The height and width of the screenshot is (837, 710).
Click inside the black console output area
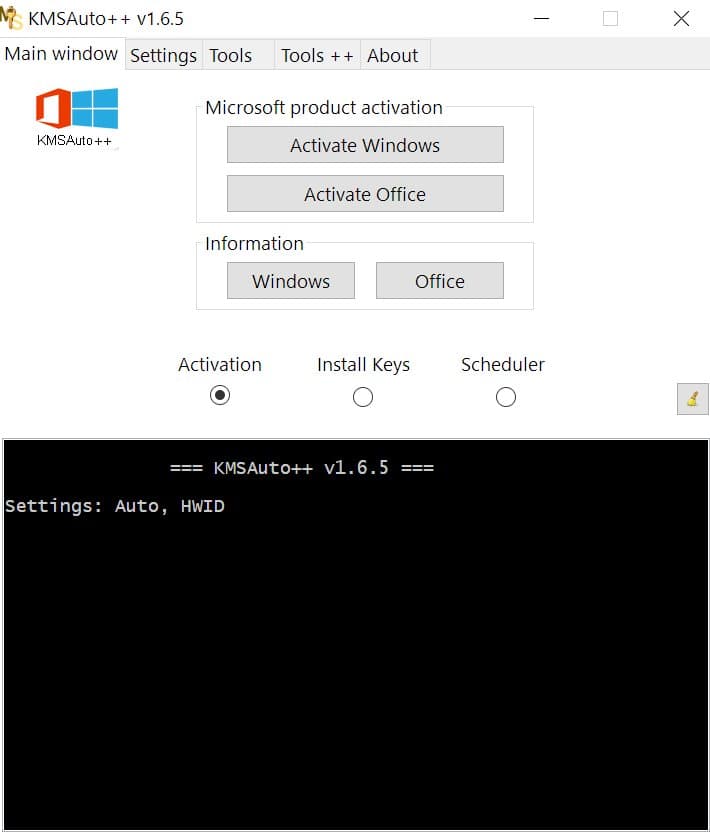pyautogui.click(x=355, y=650)
